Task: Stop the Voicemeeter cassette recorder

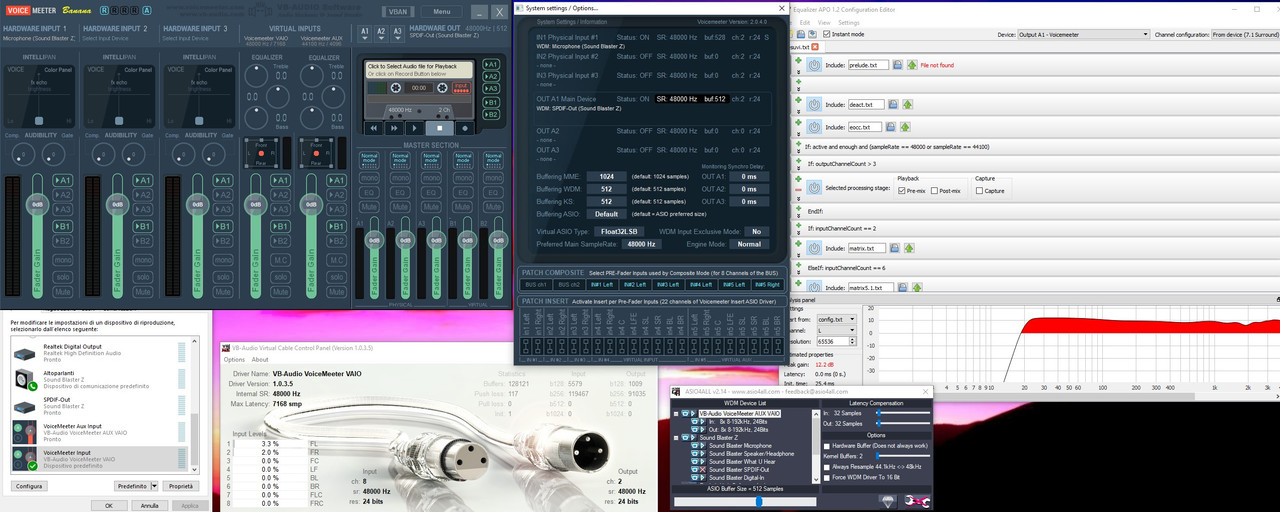Action: pyautogui.click(x=439, y=128)
